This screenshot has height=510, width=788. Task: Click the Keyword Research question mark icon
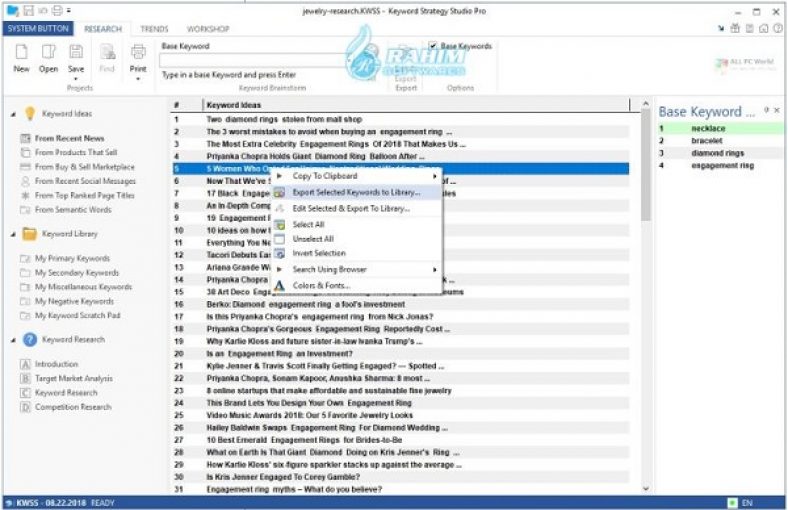point(30,340)
